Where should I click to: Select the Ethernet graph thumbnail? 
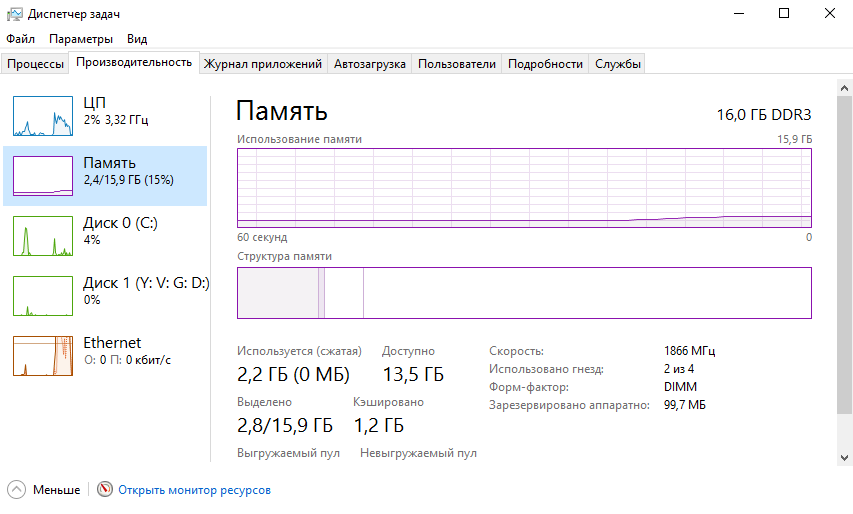43,356
